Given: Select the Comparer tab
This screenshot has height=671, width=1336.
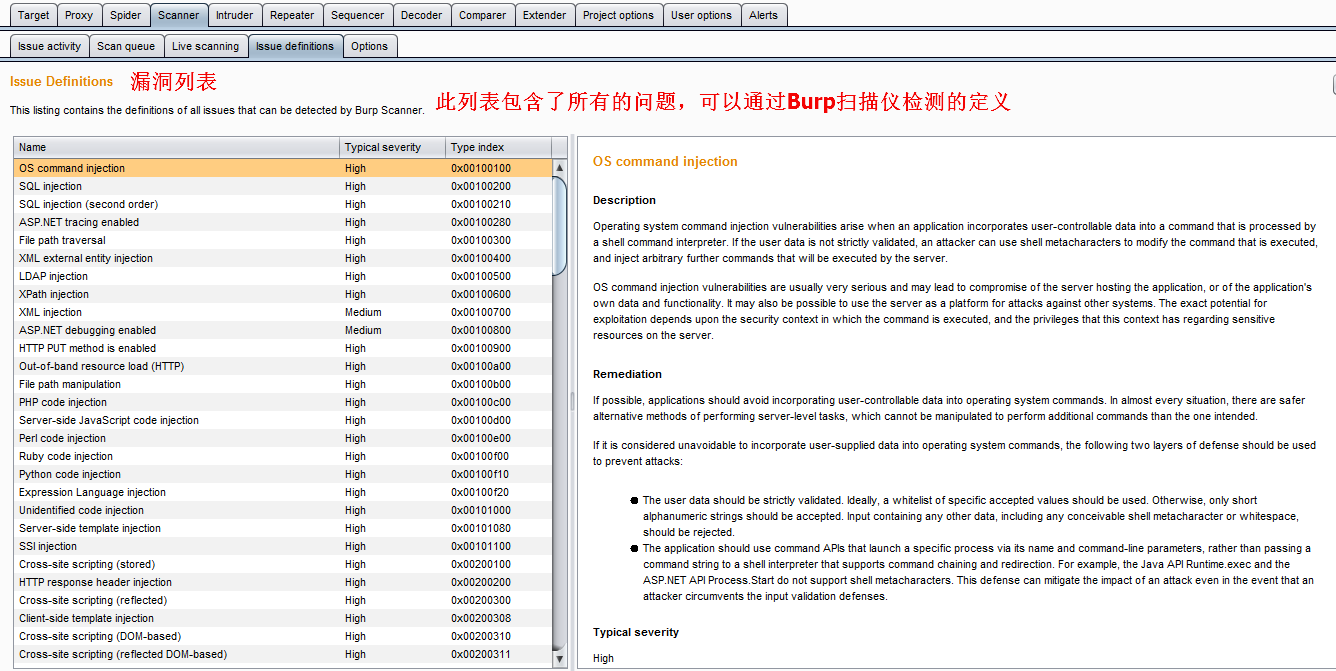Looking at the screenshot, I should [x=483, y=15].
